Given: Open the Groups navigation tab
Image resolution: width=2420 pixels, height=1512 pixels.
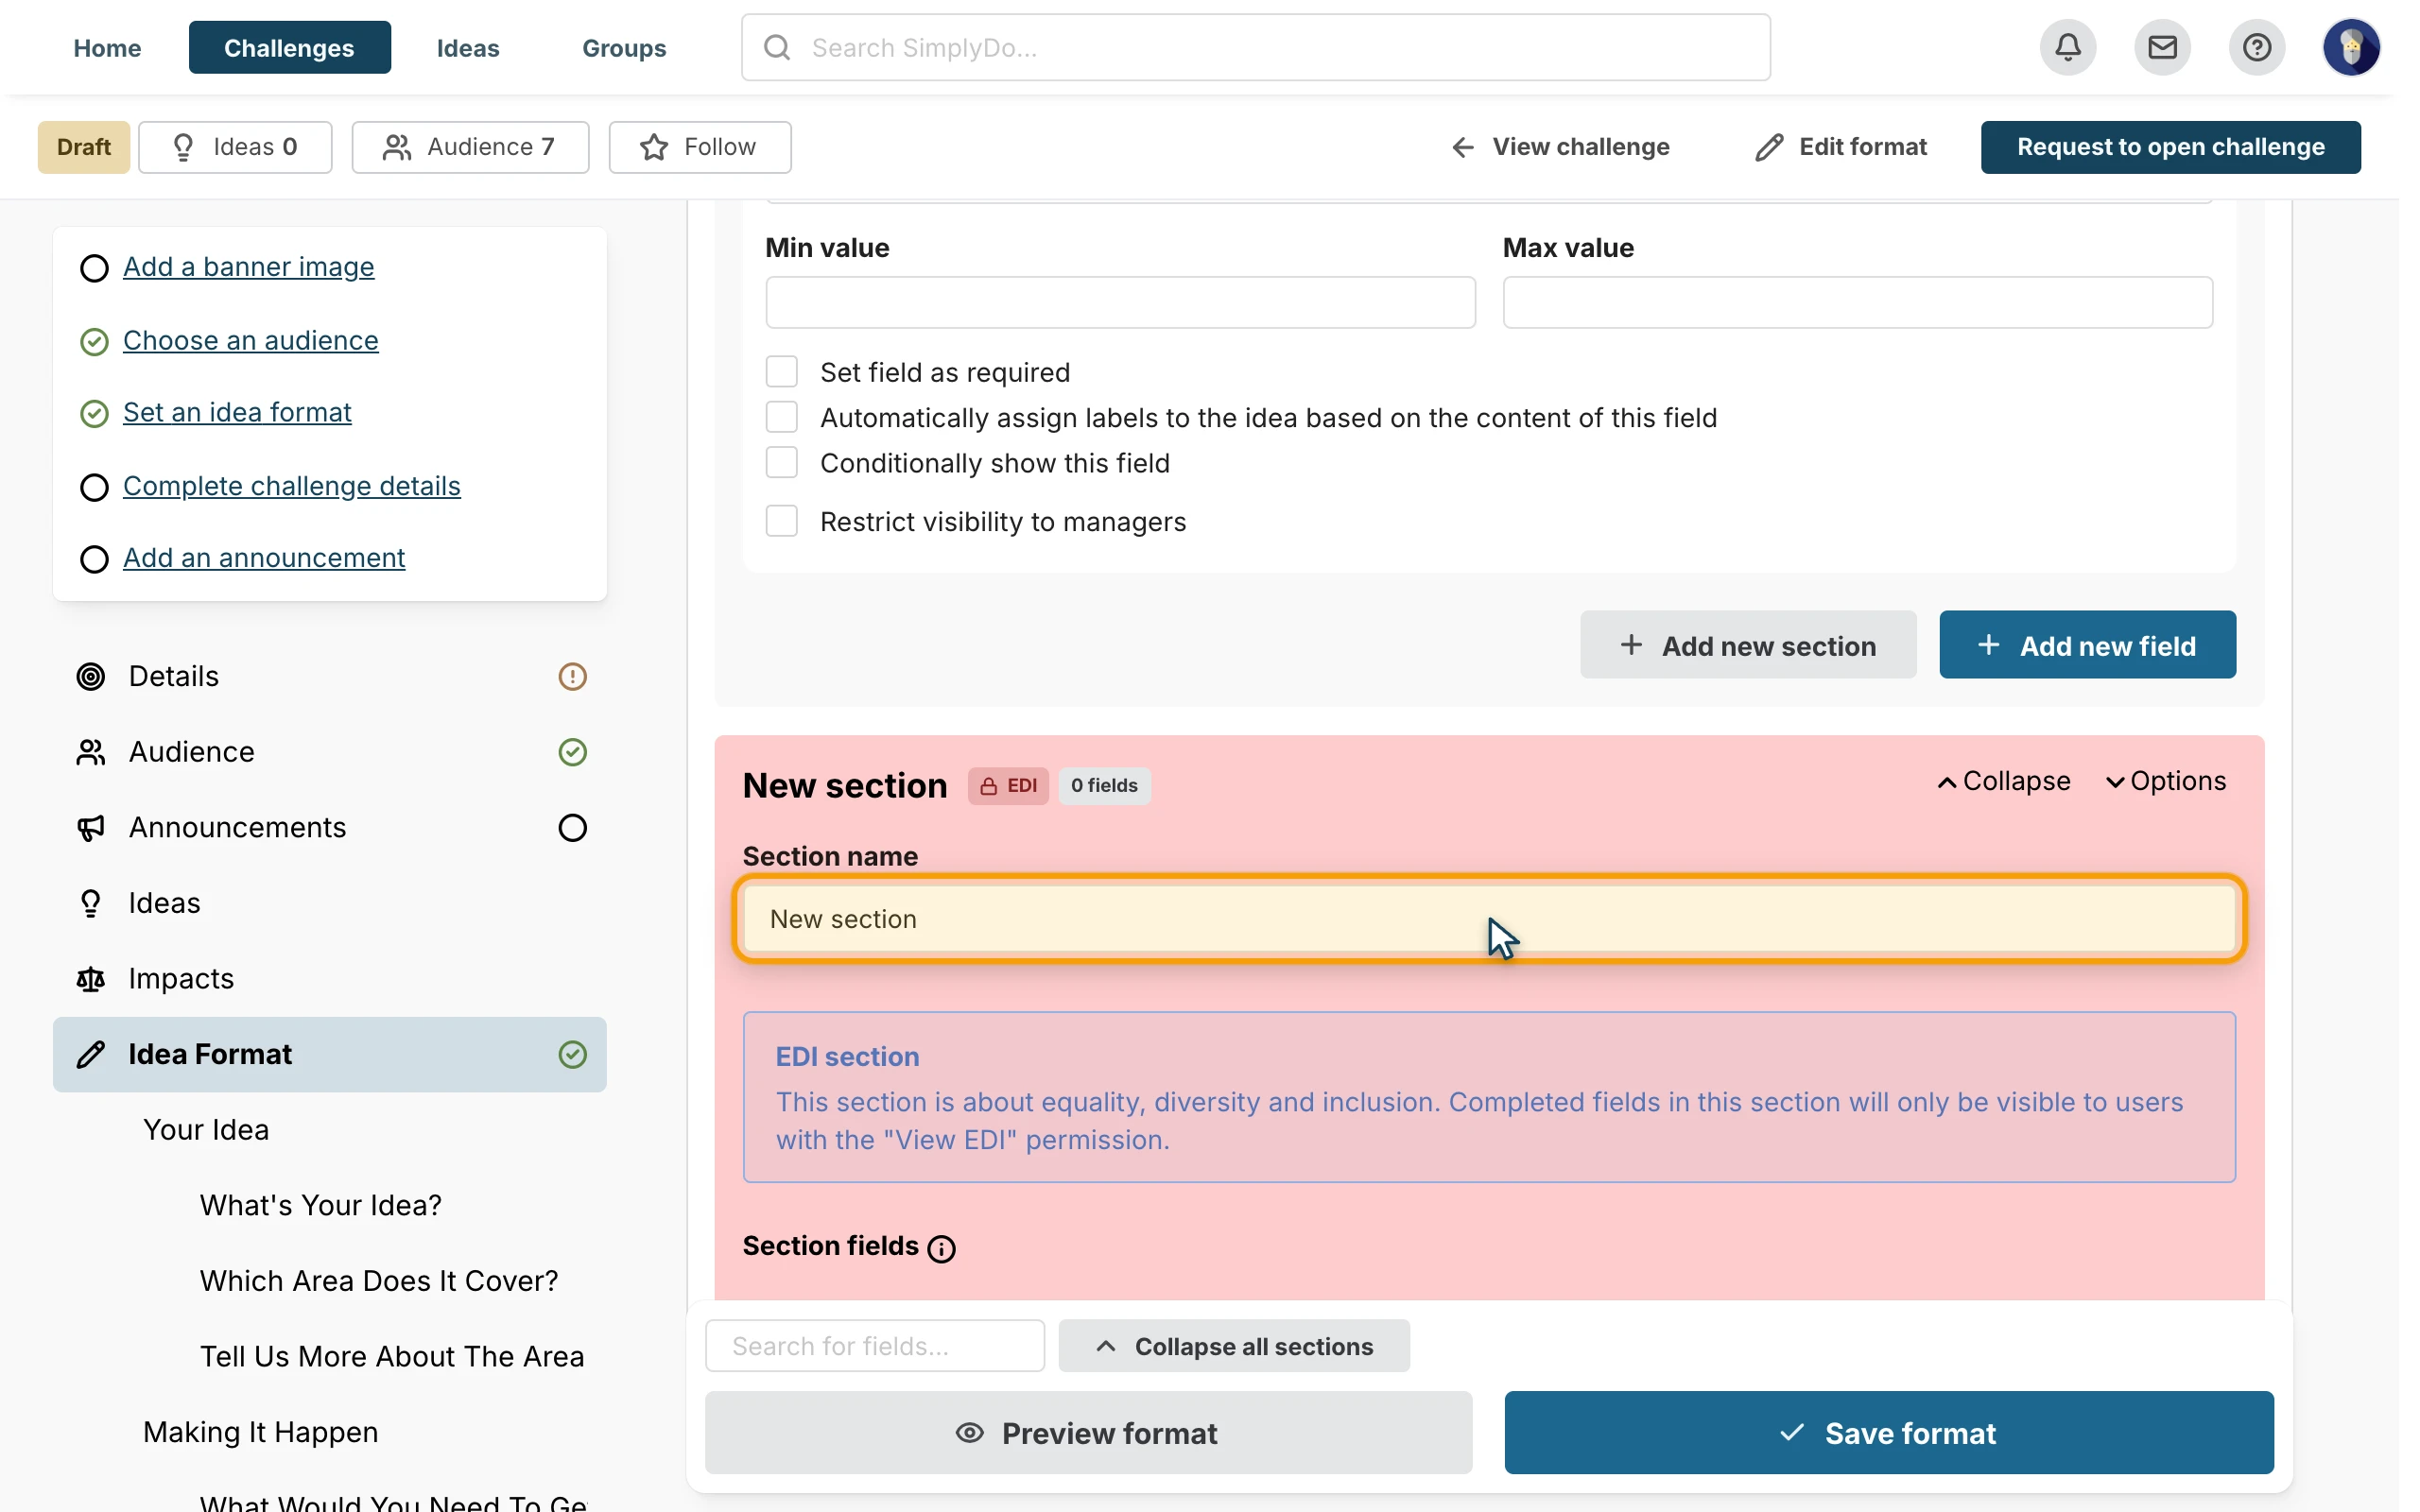Looking at the screenshot, I should (x=624, y=47).
